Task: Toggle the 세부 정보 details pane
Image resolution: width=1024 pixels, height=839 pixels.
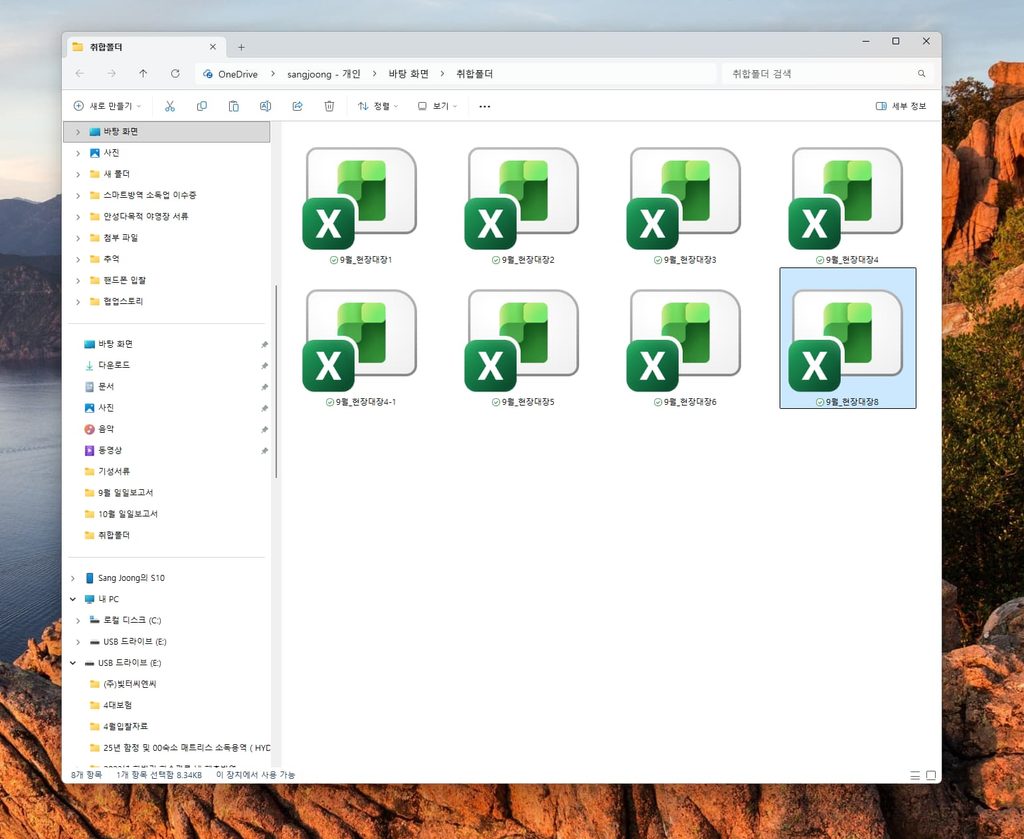Action: pos(901,106)
